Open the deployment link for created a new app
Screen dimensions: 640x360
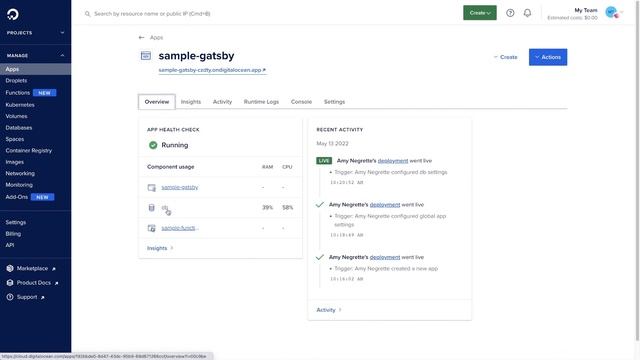[x=385, y=257]
